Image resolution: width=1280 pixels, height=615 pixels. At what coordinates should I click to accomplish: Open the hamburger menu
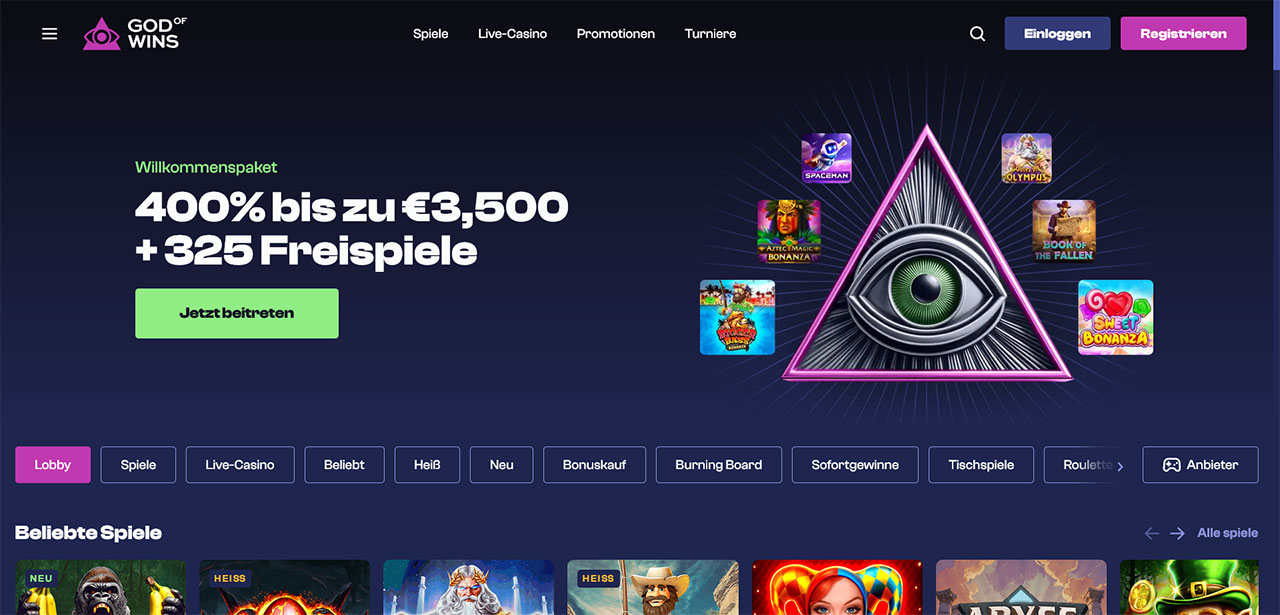(50, 34)
